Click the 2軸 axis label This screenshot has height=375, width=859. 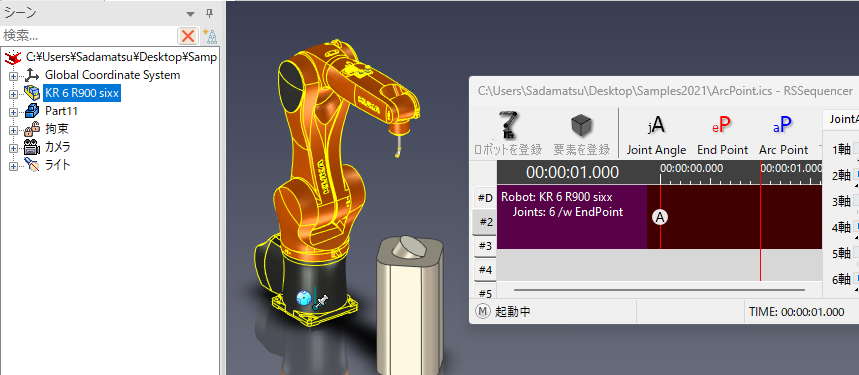point(841,175)
